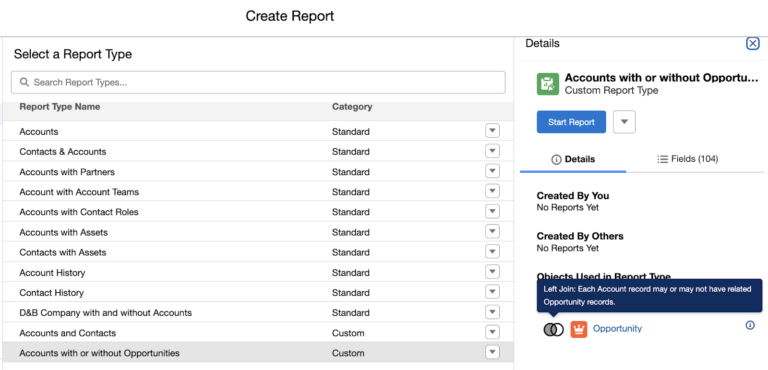Select Accounts with Partners report type
Viewport: 768px width, 370px height.
point(67,172)
